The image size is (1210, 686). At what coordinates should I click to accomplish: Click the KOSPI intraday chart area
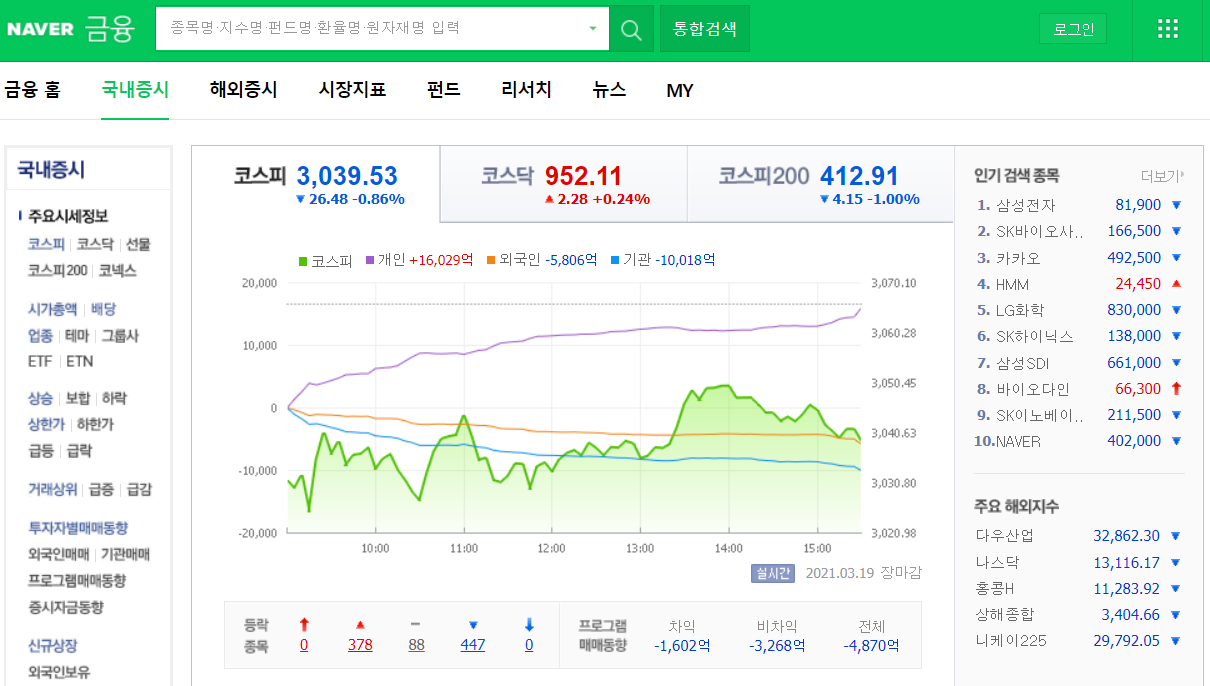coord(574,408)
